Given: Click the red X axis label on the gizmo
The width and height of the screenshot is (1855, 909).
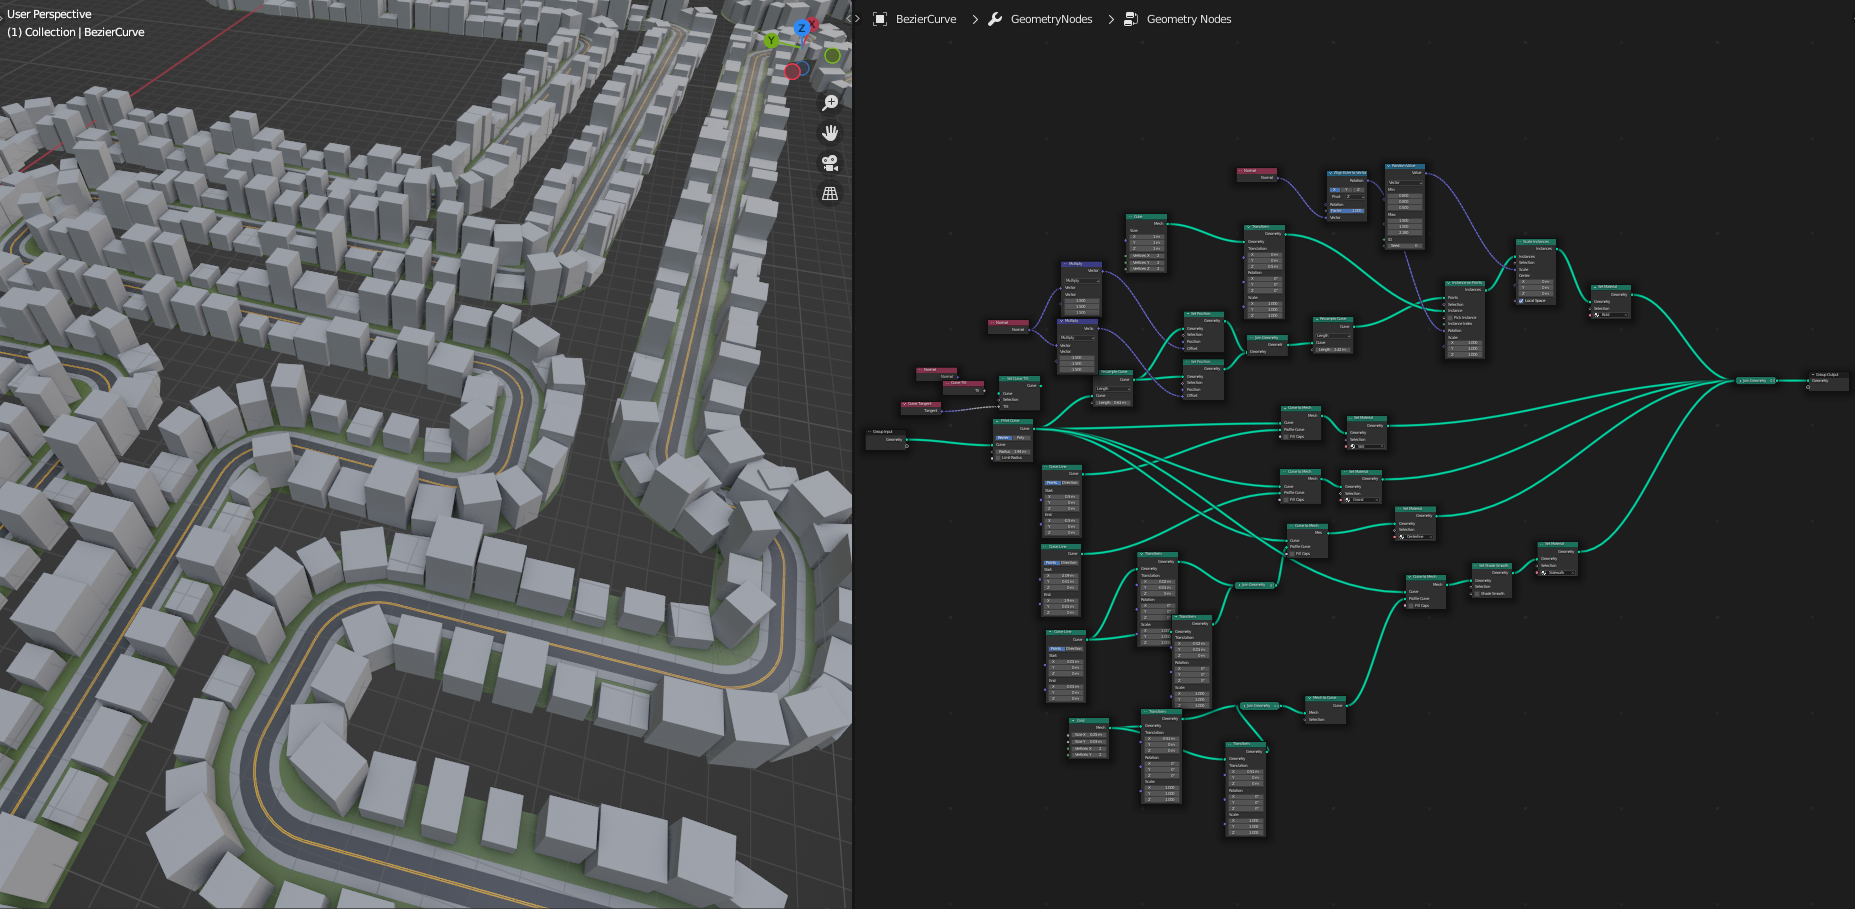Looking at the screenshot, I should pos(814,24).
